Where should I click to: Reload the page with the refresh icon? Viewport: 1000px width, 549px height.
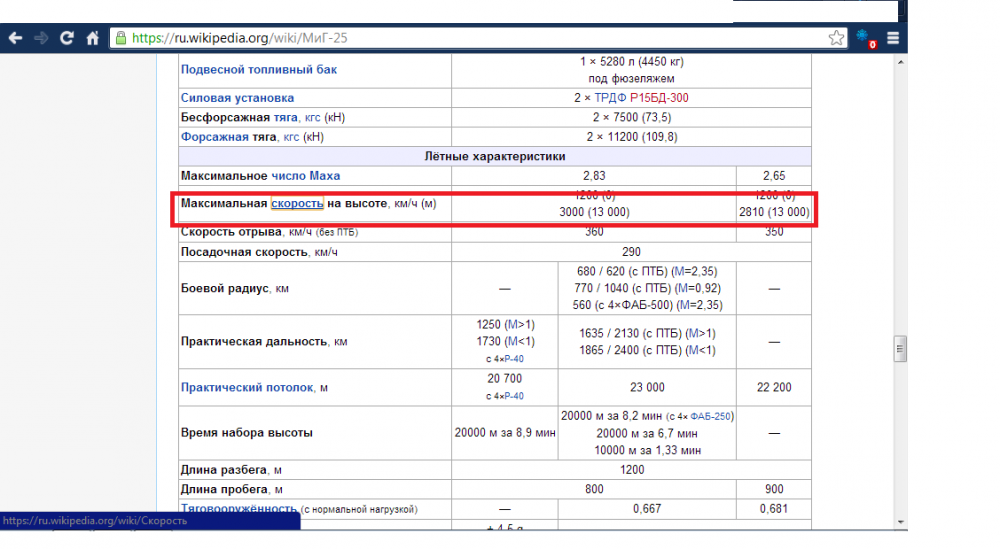66,38
